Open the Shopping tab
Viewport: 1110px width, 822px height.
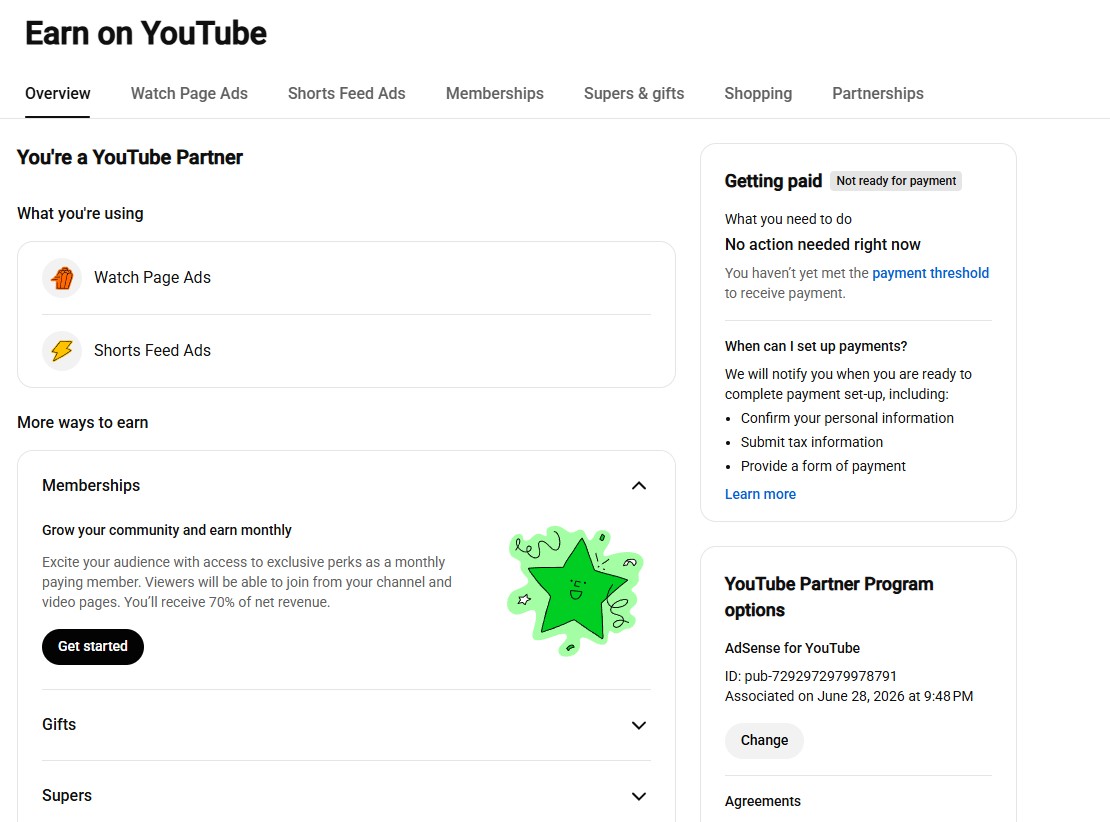757,93
